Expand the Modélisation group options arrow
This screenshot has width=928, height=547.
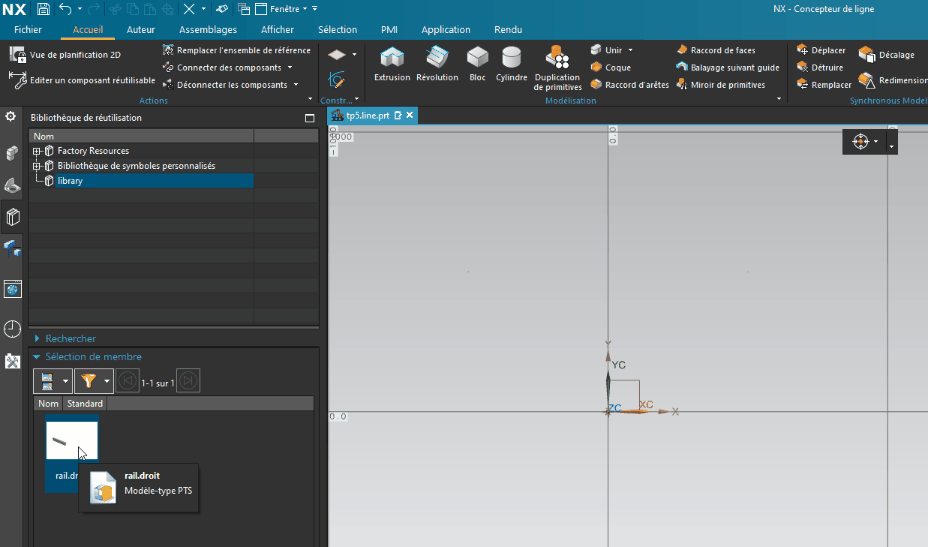779,99
